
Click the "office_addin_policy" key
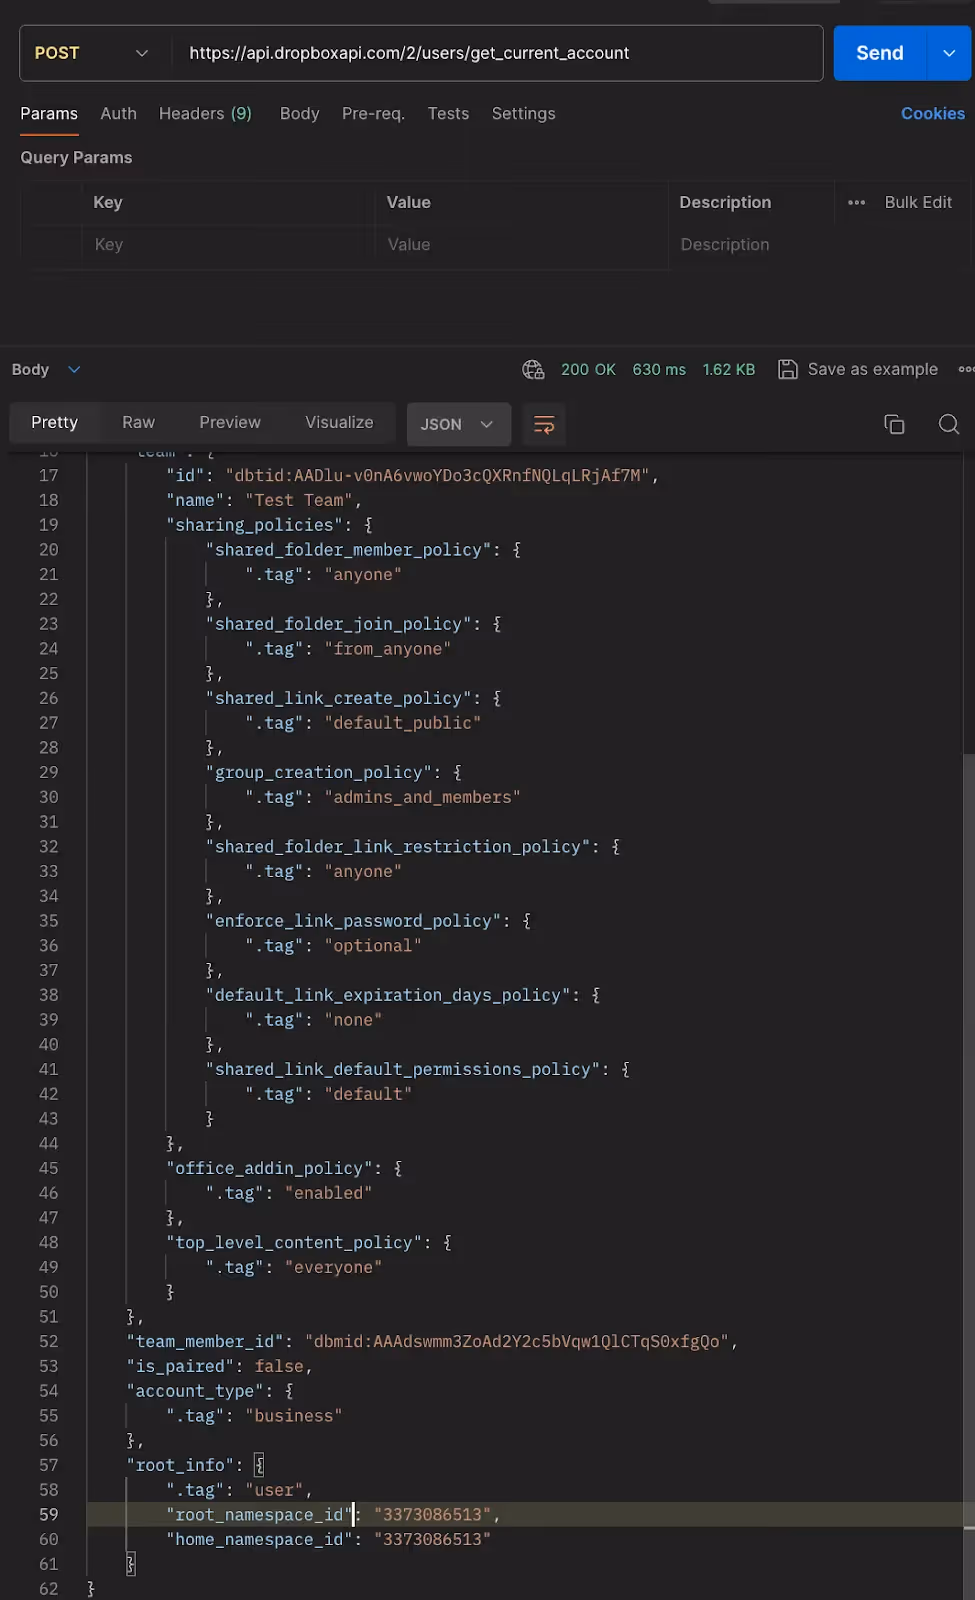pyautogui.click(x=269, y=1168)
